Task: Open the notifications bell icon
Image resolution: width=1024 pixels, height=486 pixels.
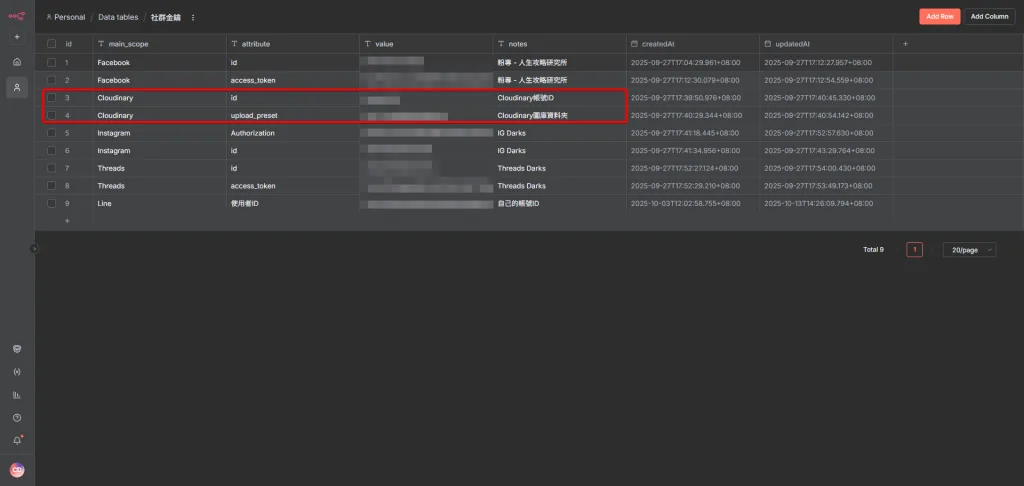Action: pyautogui.click(x=17, y=440)
